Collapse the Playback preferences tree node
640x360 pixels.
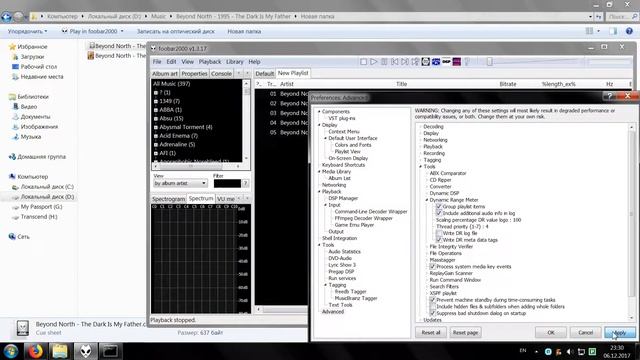319,191
